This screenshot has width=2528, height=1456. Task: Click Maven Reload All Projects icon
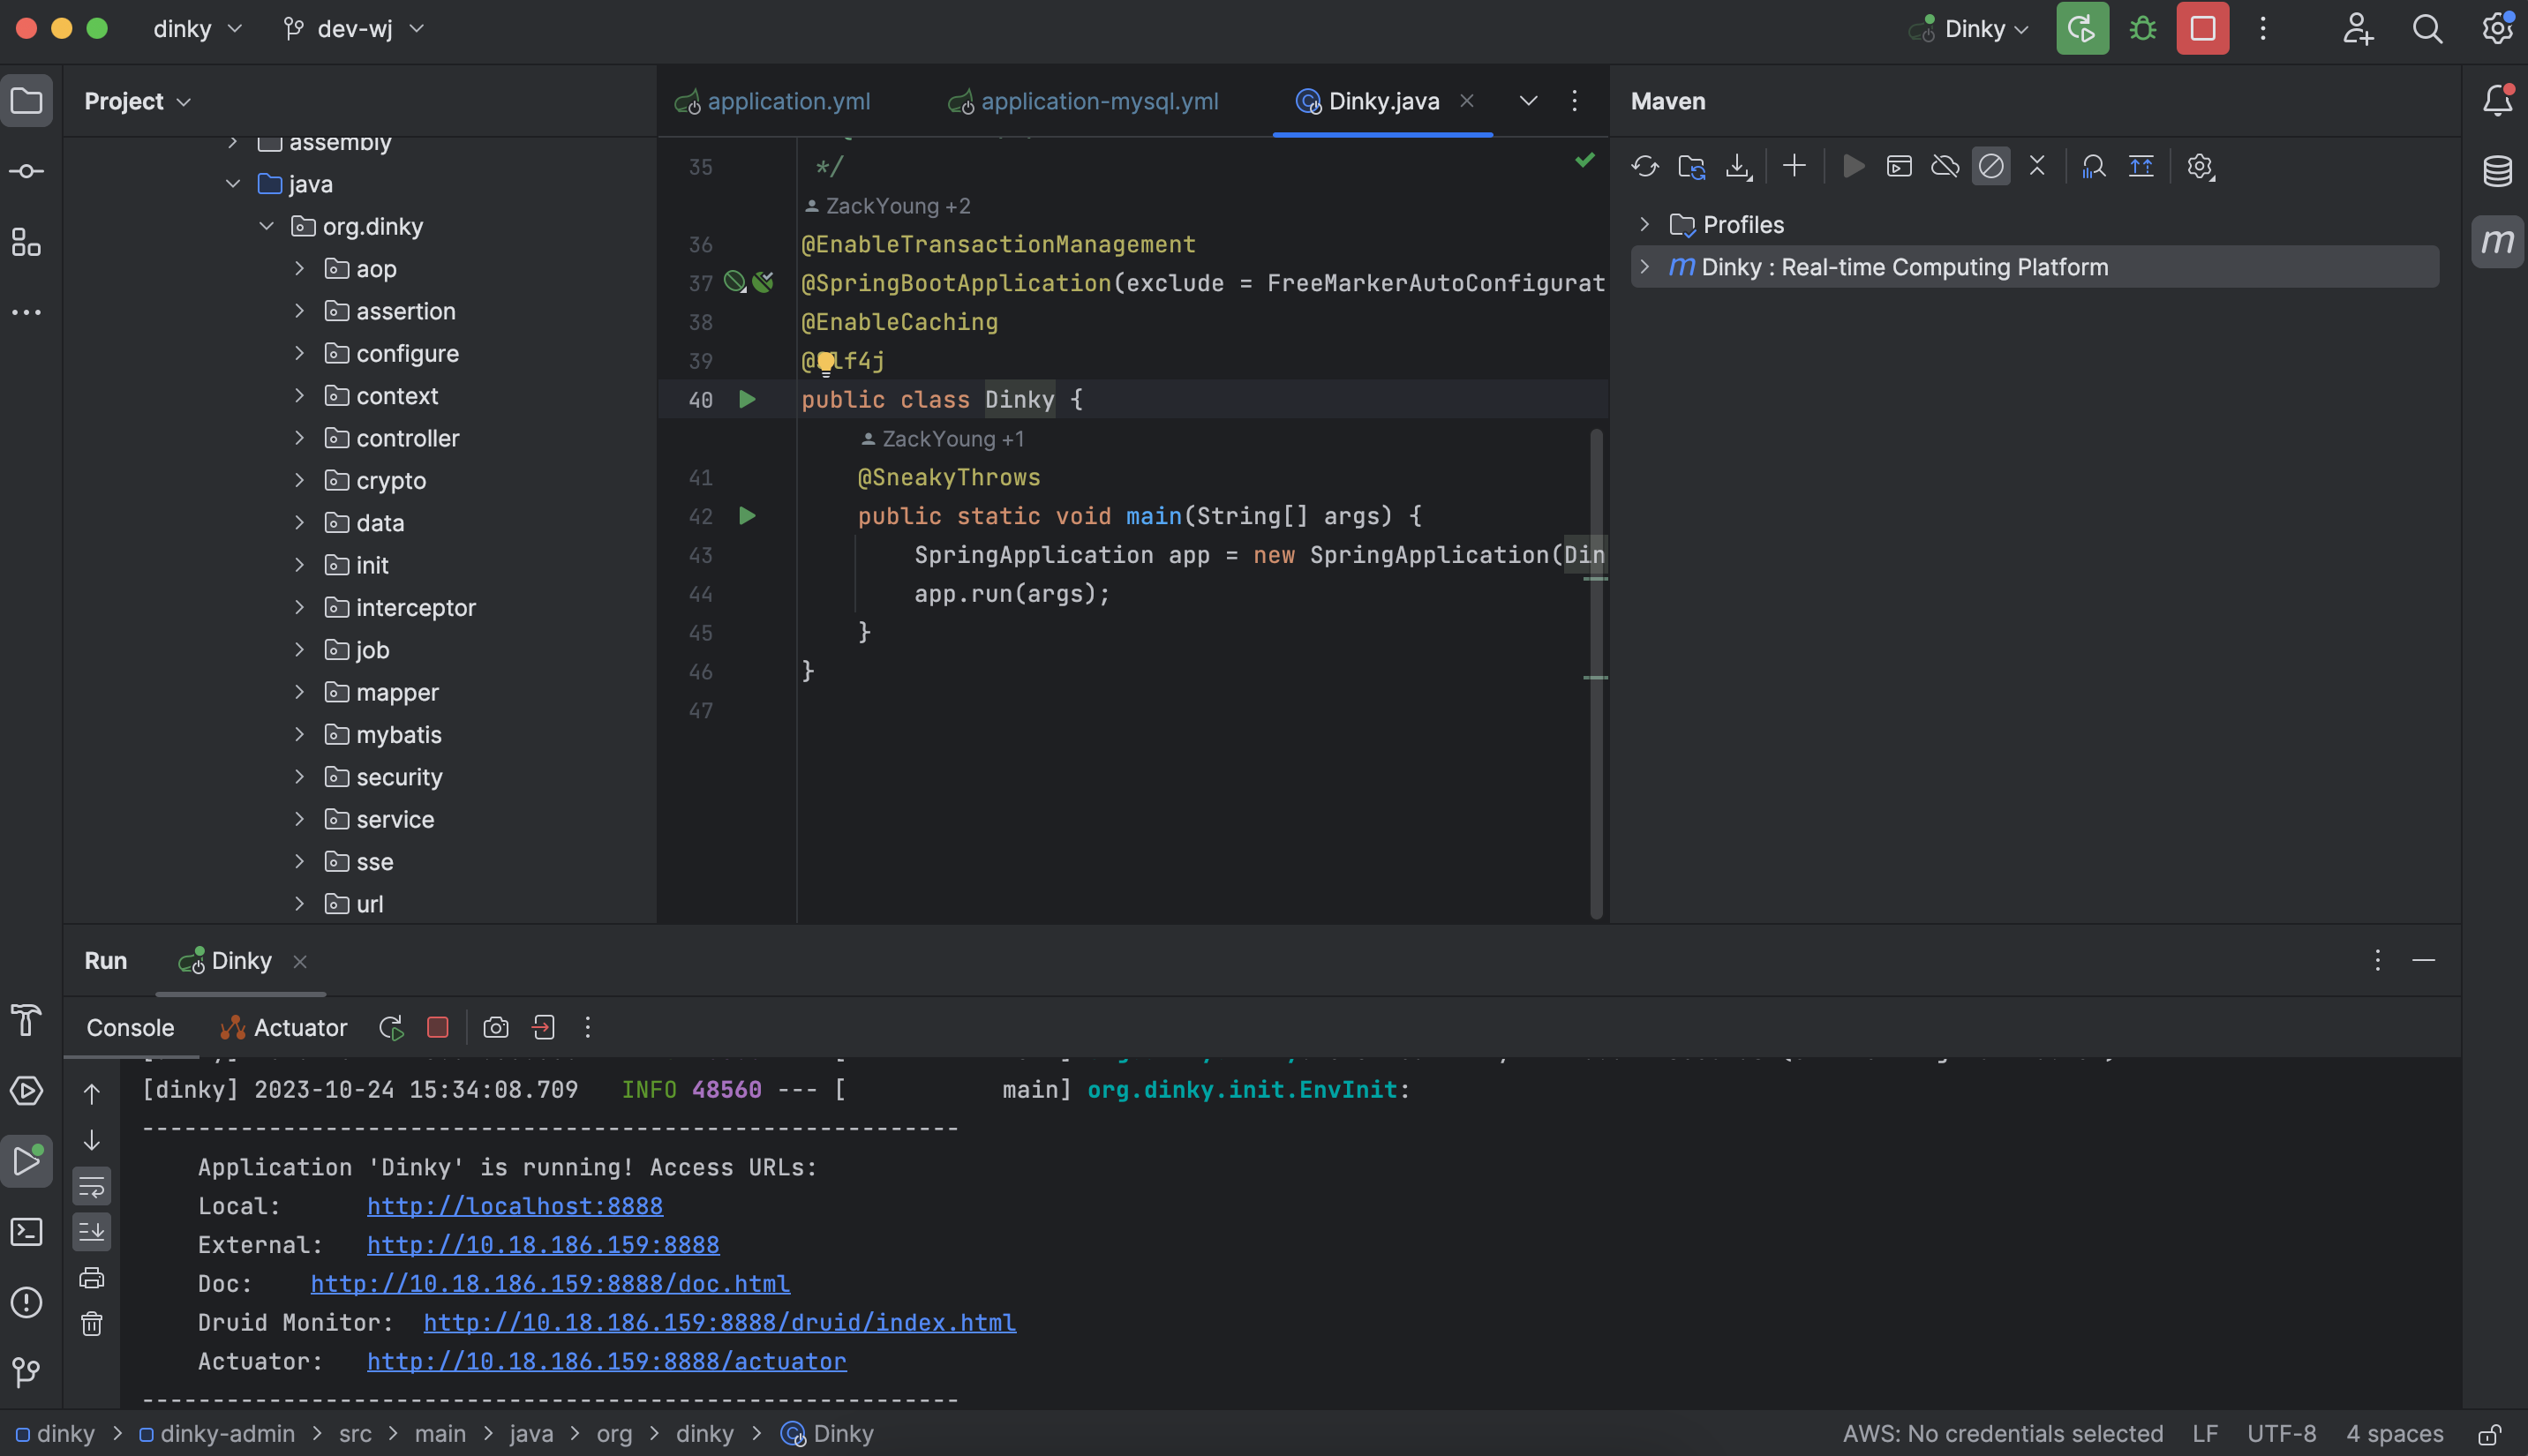click(x=1644, y=166)
